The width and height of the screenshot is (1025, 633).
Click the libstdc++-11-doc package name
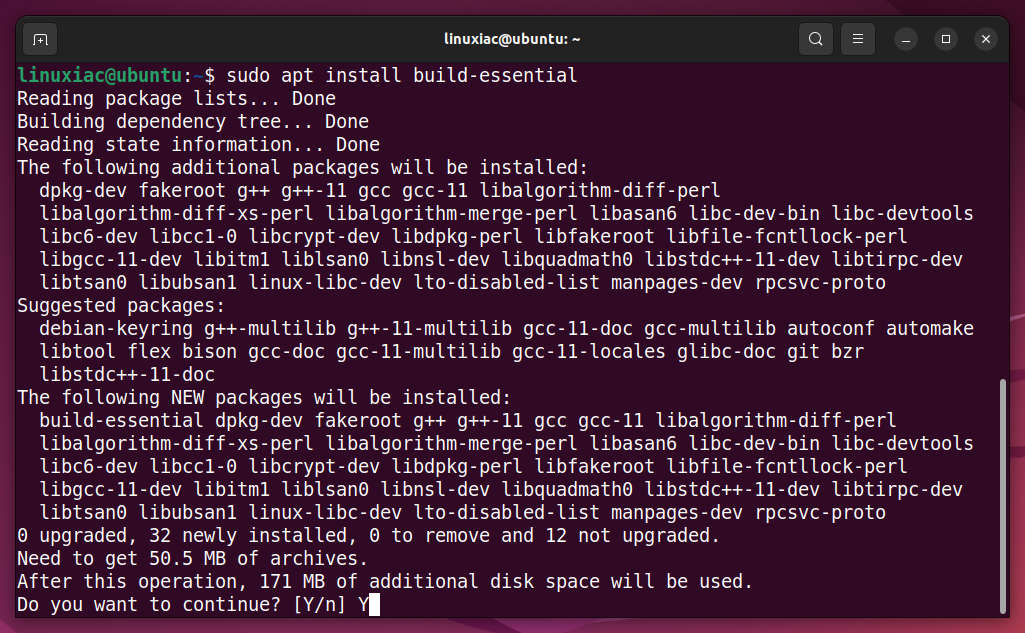(x=127, y=375)
